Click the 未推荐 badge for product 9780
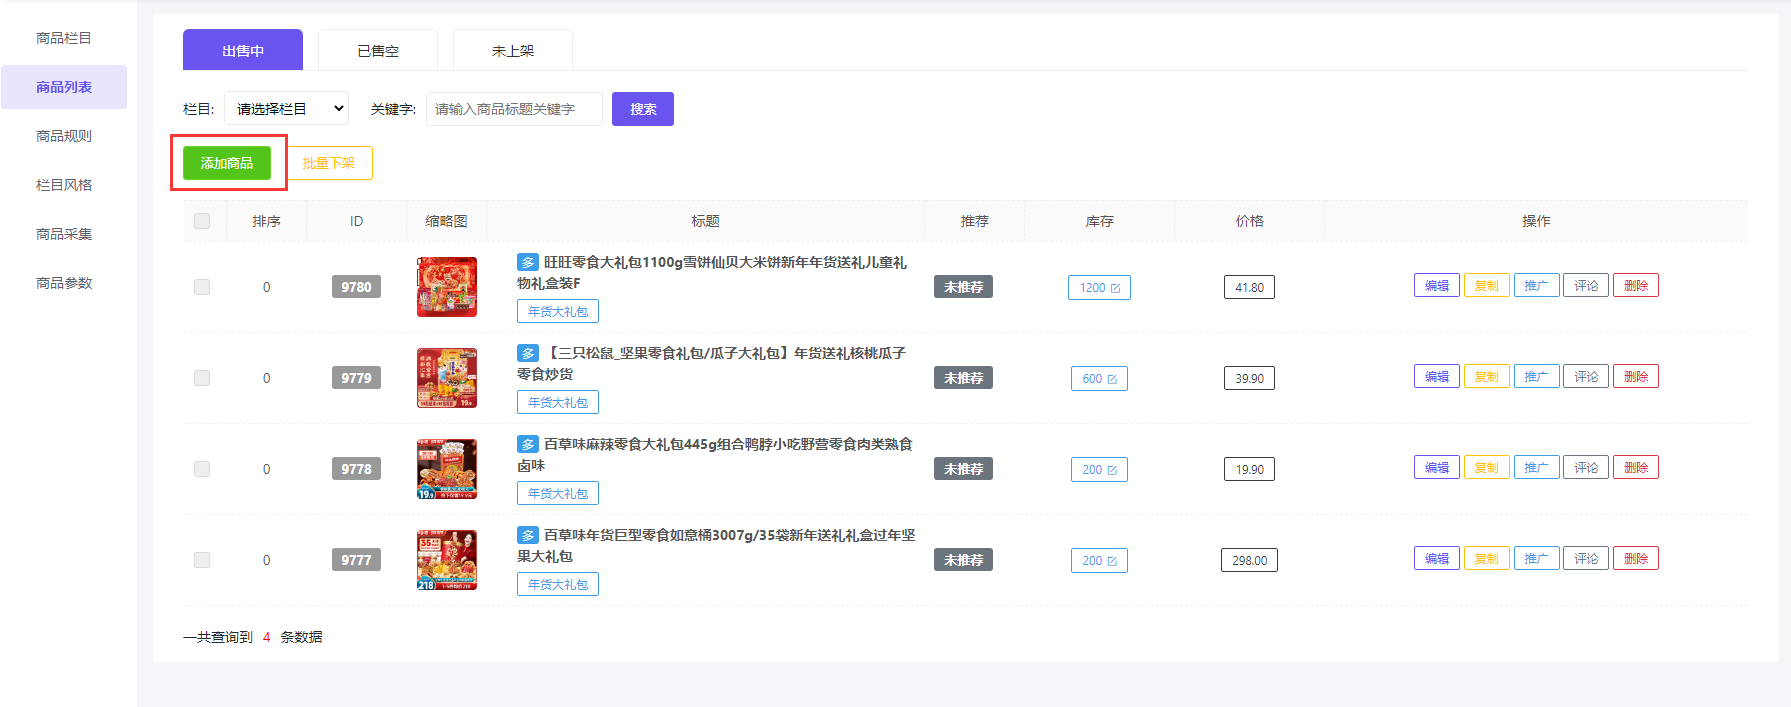 click(963, 287)
